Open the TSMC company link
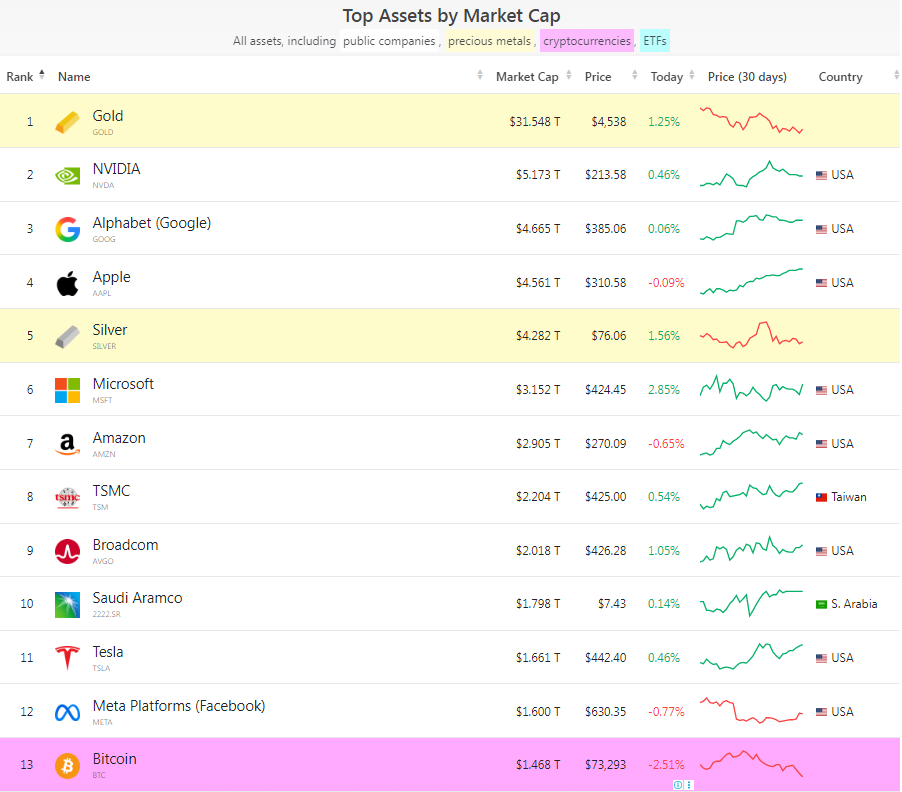 [x=111, y=491]
